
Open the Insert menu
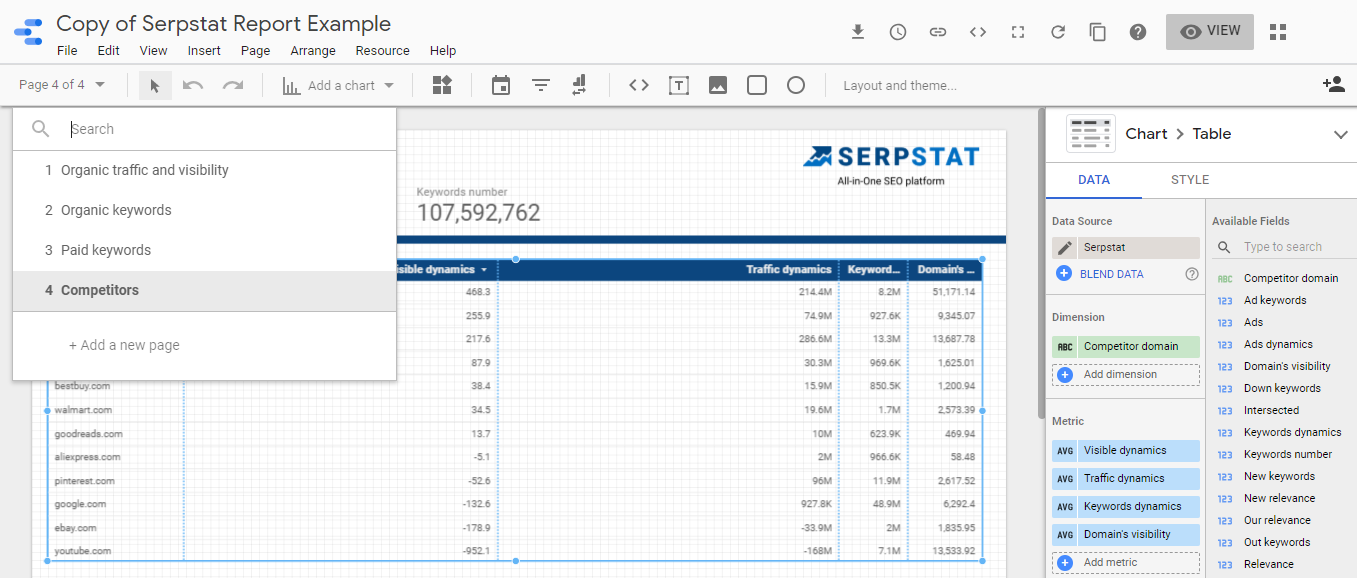204,51
